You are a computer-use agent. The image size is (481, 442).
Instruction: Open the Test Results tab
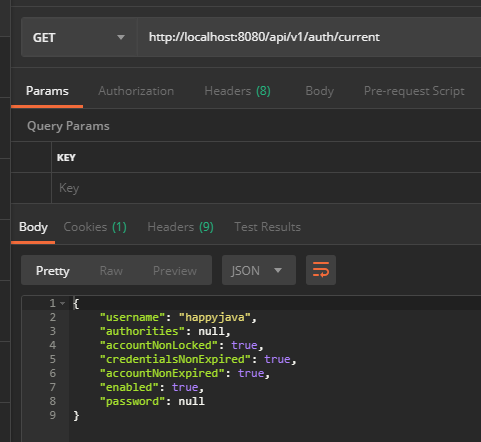pos(267,227)
